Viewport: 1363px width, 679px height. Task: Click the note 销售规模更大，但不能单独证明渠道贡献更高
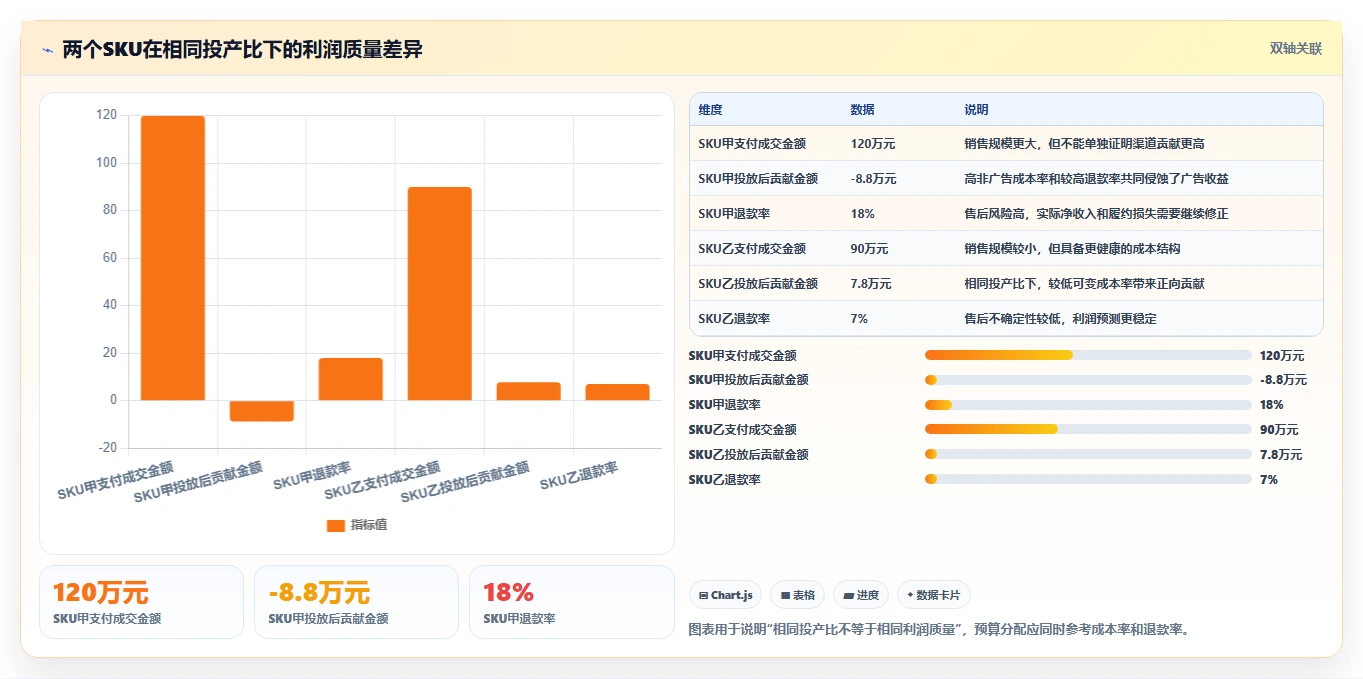pos(1084,144)
